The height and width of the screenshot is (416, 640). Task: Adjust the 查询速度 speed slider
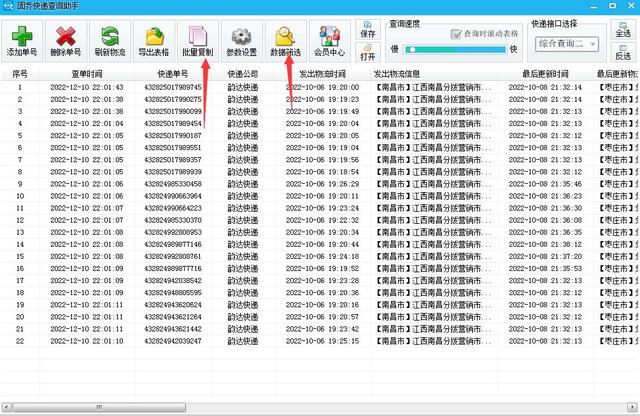click(455, 49)
